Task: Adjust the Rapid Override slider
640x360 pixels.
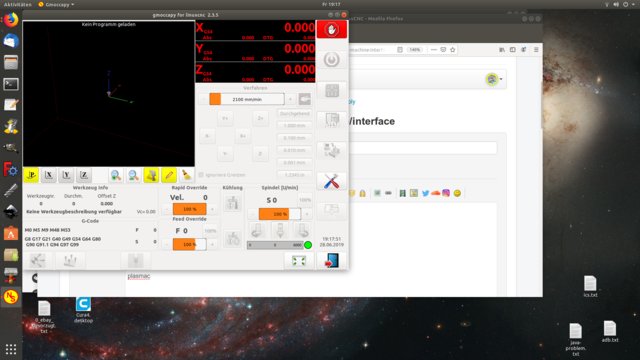Action: [189, 209]
